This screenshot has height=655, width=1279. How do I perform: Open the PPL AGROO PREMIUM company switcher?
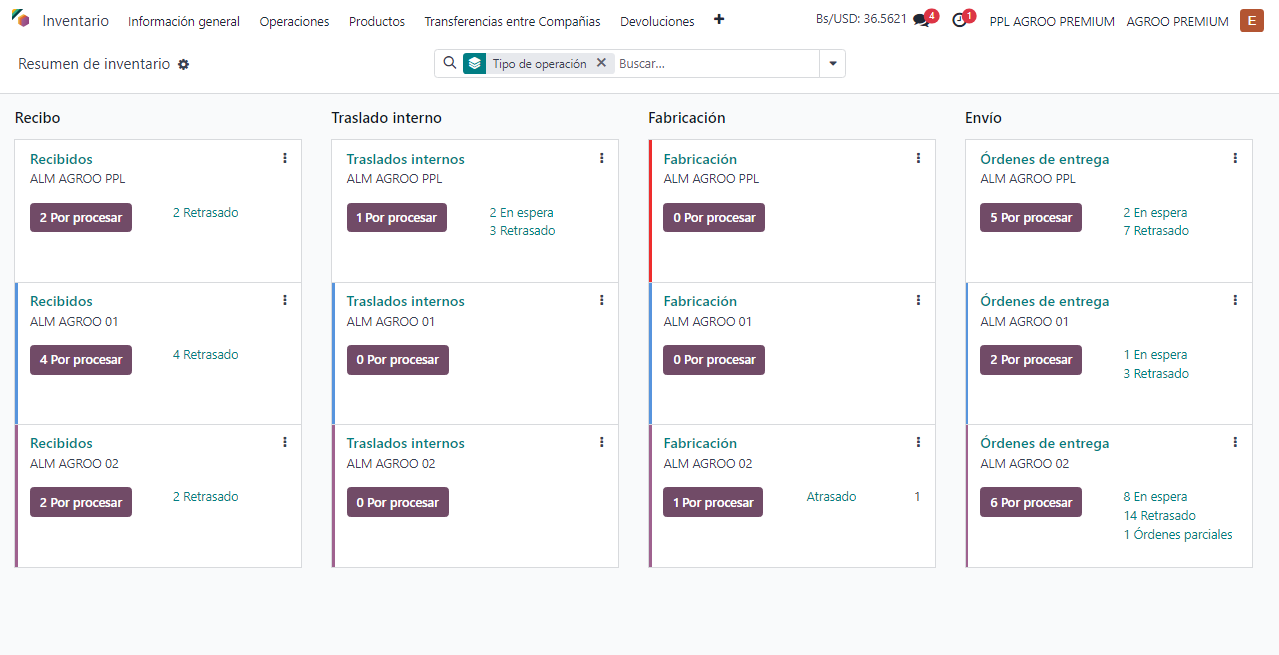(x=1051, y=21)
